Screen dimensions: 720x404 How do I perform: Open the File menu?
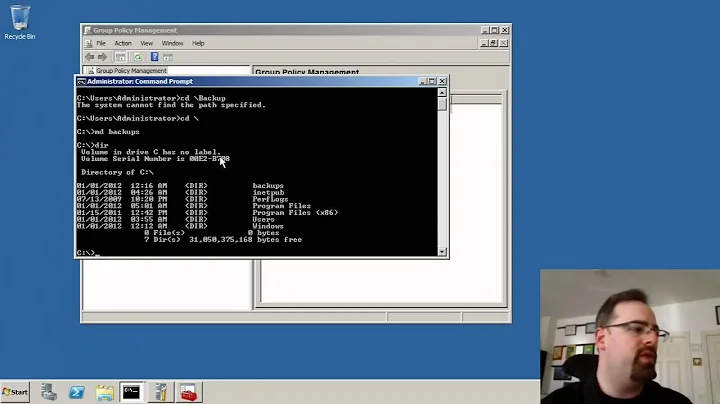tap(101, 43)
